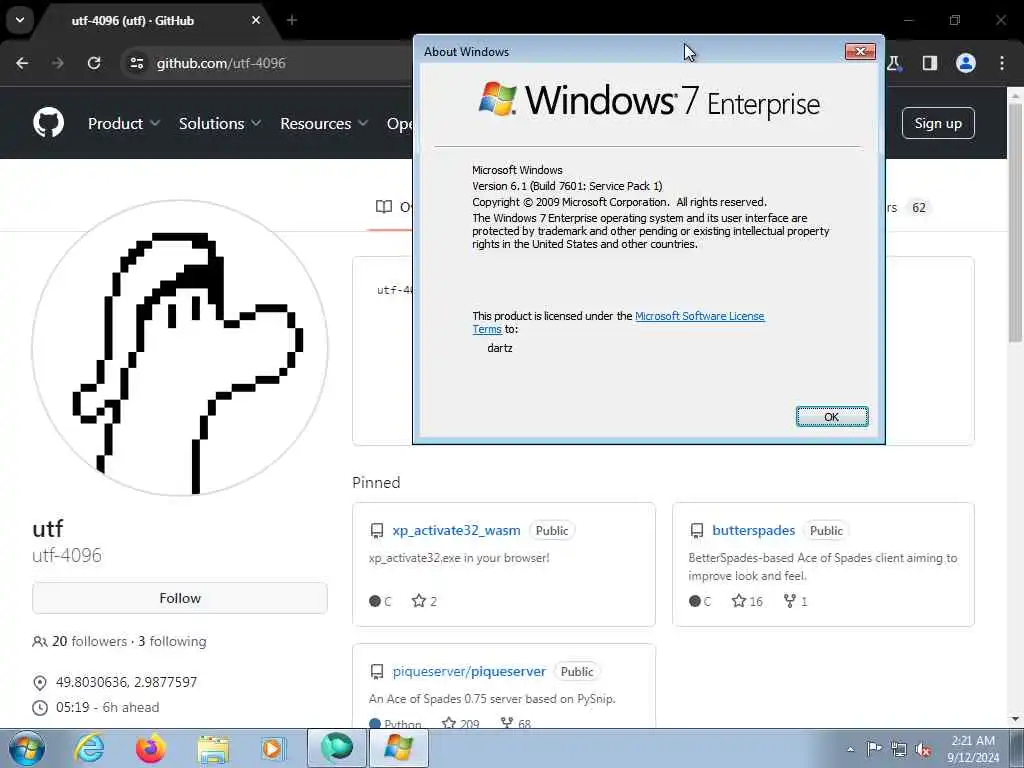Click star count 16 on butterspades
This screenshot has height=768, width=1024.
tap(747, 601)
